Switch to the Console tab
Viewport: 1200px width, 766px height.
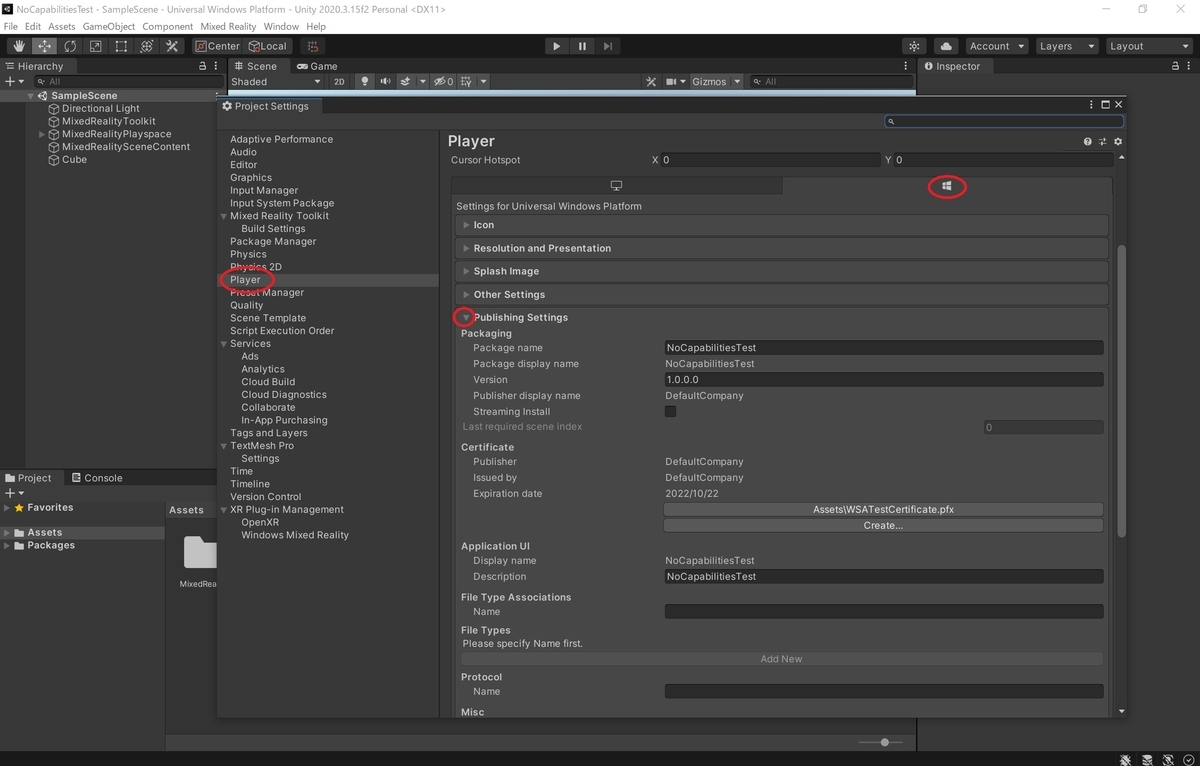click(97, 478)
